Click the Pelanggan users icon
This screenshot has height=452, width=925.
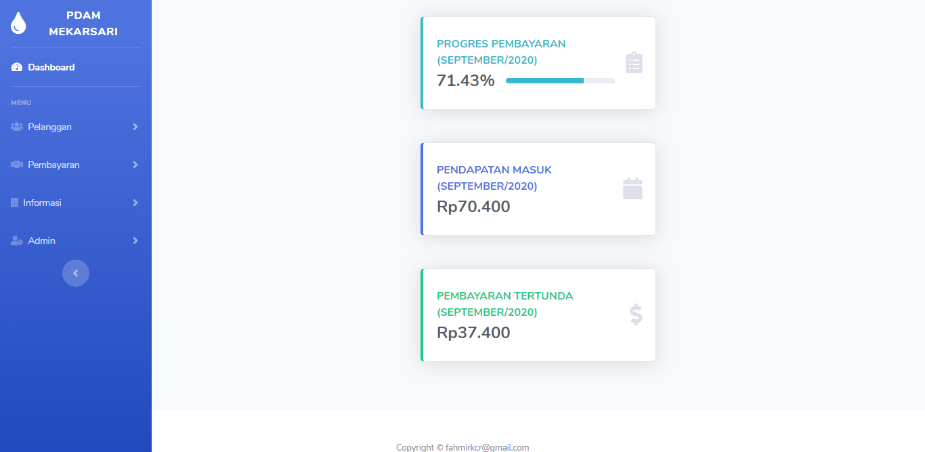(17, 127)
